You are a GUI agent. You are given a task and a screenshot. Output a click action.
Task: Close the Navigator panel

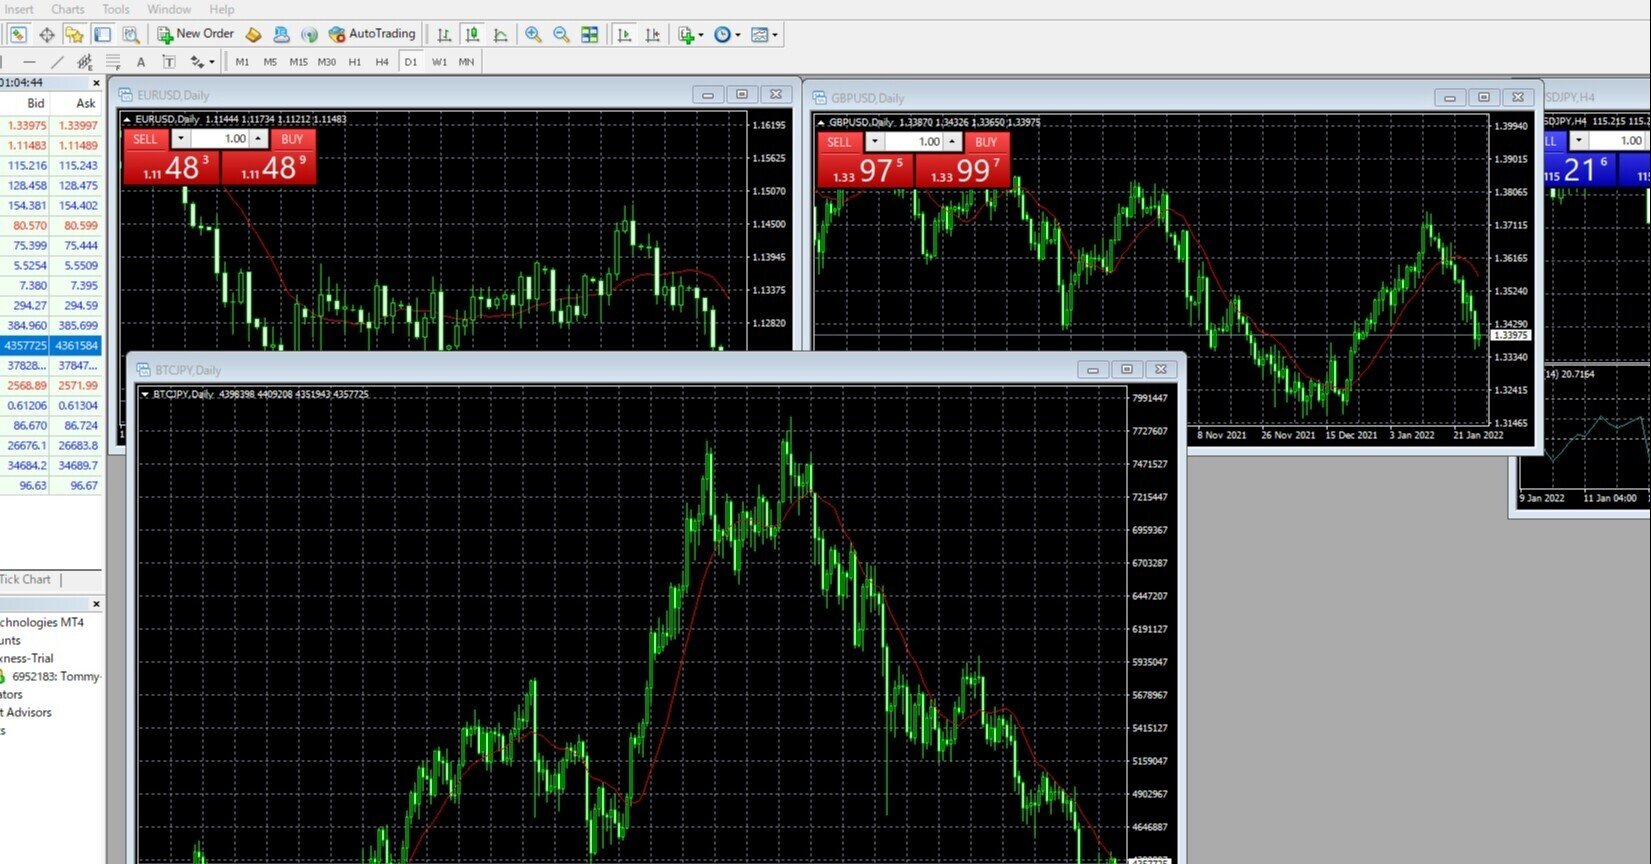(x=96, y=604)
